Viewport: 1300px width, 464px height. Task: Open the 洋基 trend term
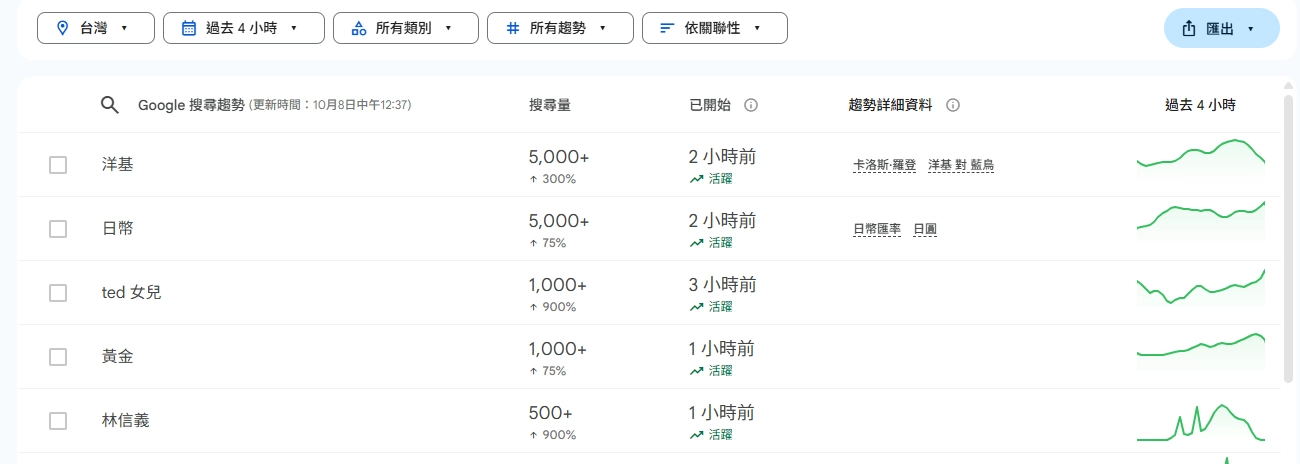click(118, 165)
